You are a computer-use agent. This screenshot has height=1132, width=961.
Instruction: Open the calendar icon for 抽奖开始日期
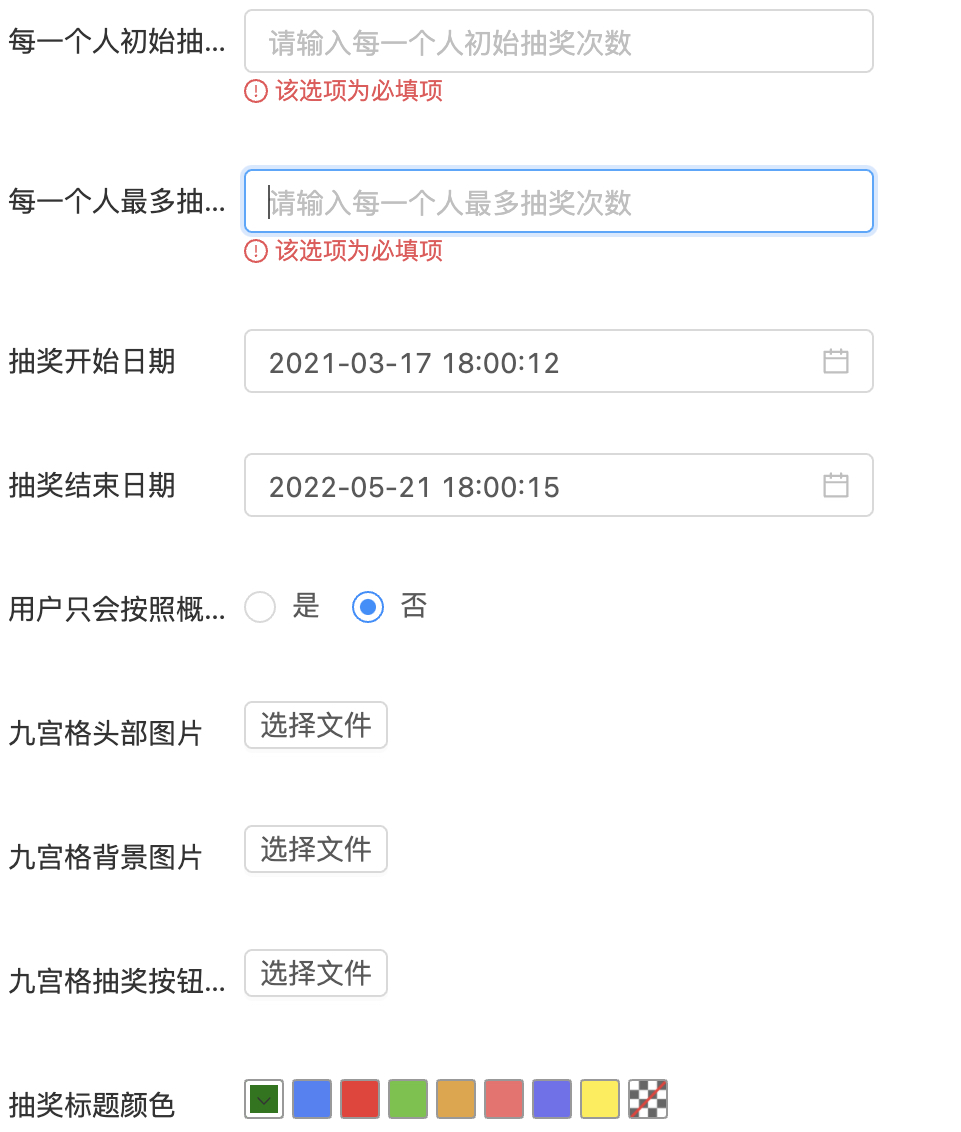[x=838, y=361]
